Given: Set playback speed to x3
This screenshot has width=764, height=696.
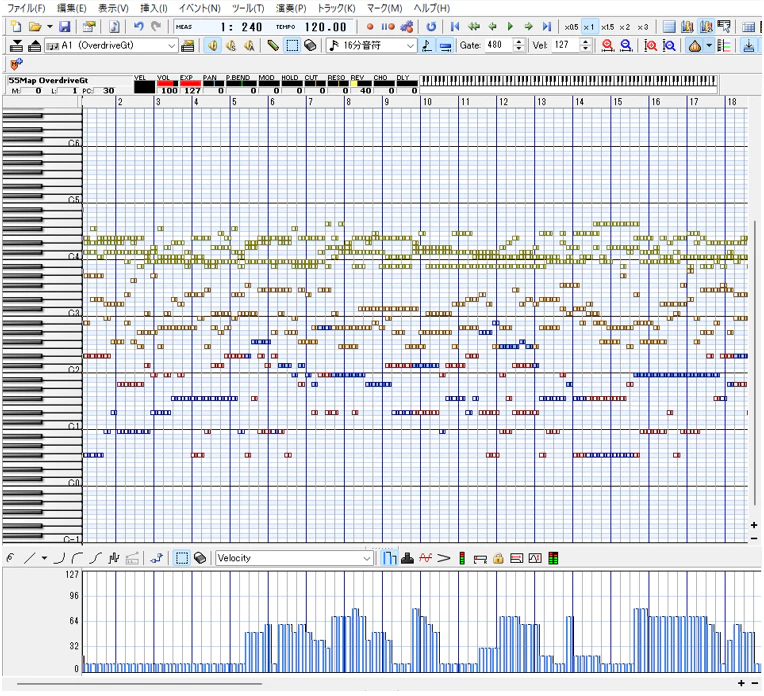Looking at the screenshot, I should pyautogui.click(x=643, y=27).
